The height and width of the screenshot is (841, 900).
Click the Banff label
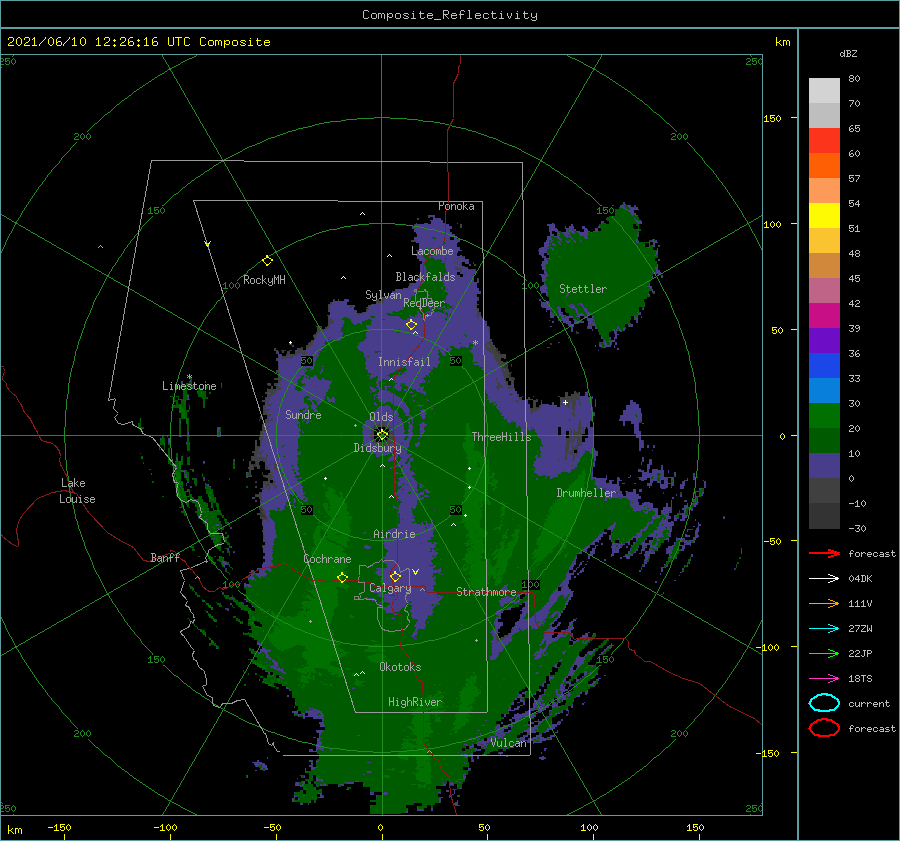[x=165, y=557]
